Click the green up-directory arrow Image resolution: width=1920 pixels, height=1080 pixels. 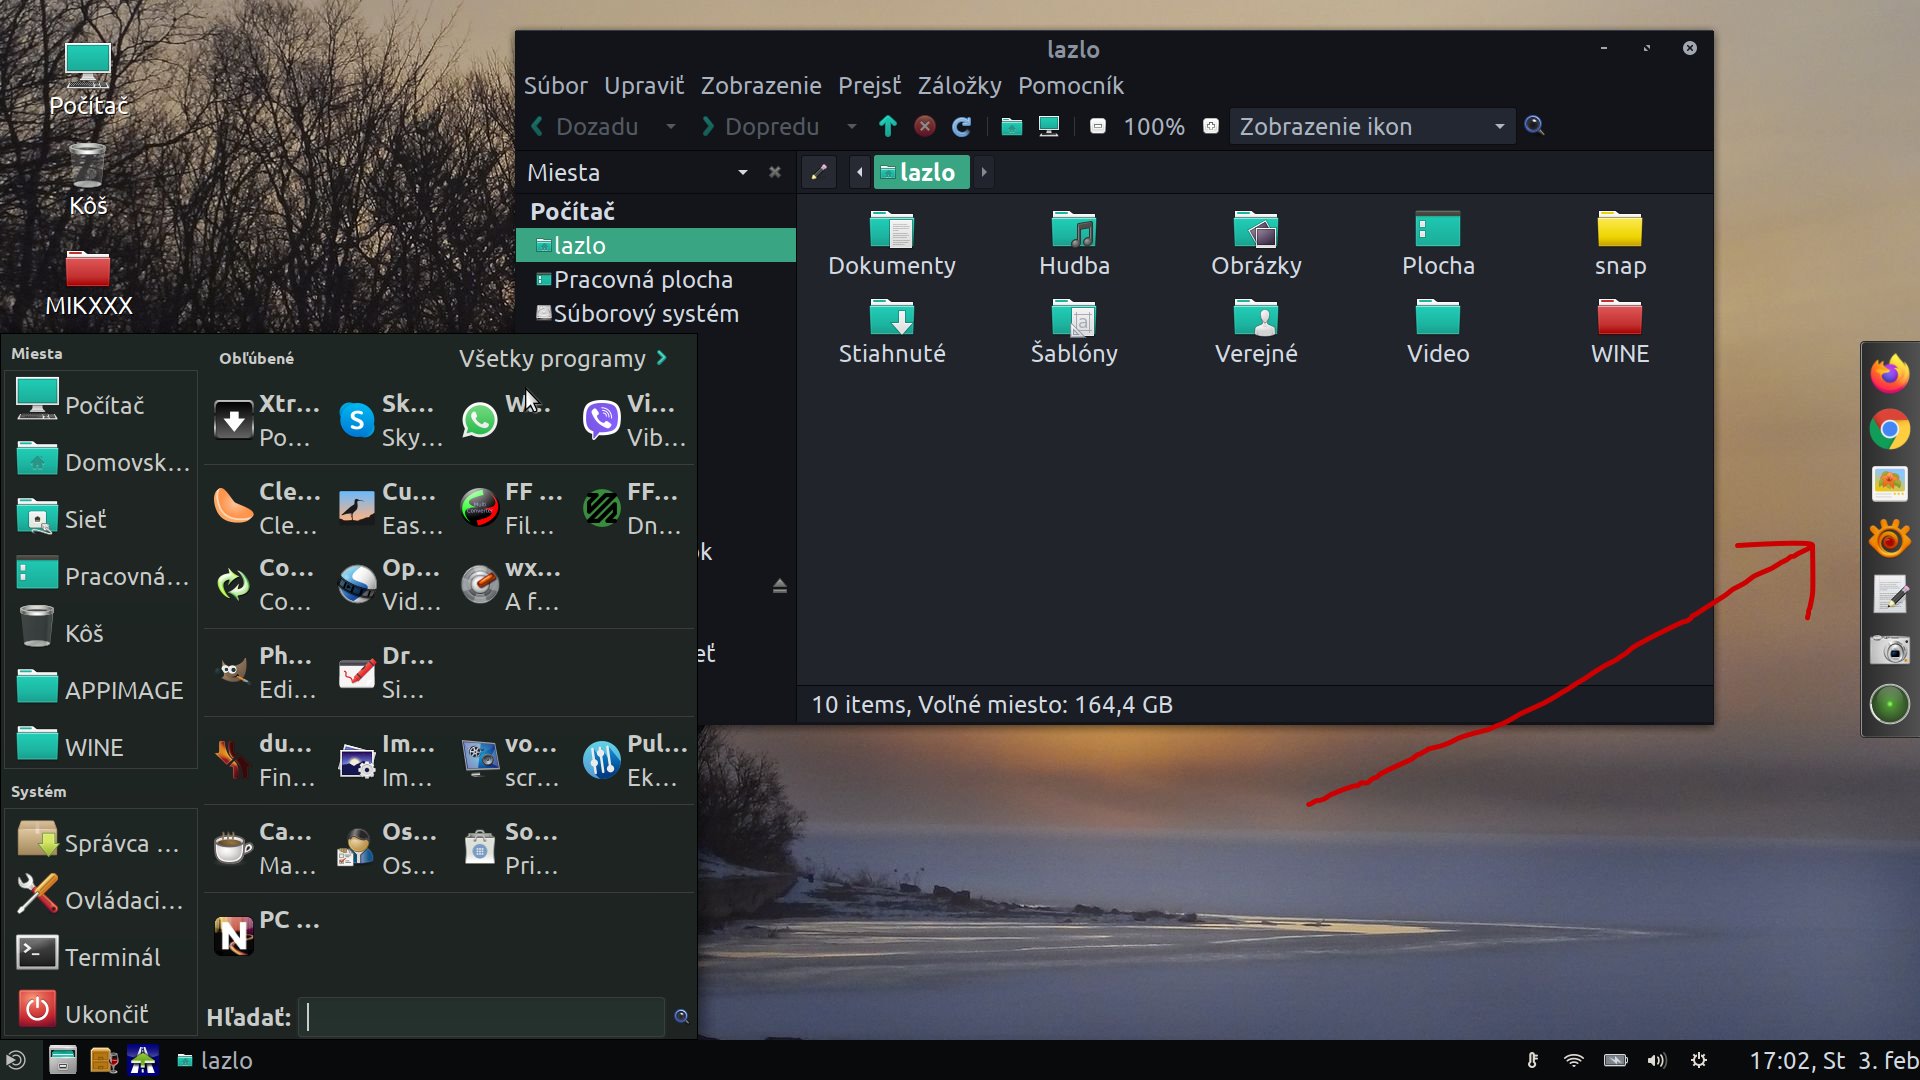coord(887,126)
